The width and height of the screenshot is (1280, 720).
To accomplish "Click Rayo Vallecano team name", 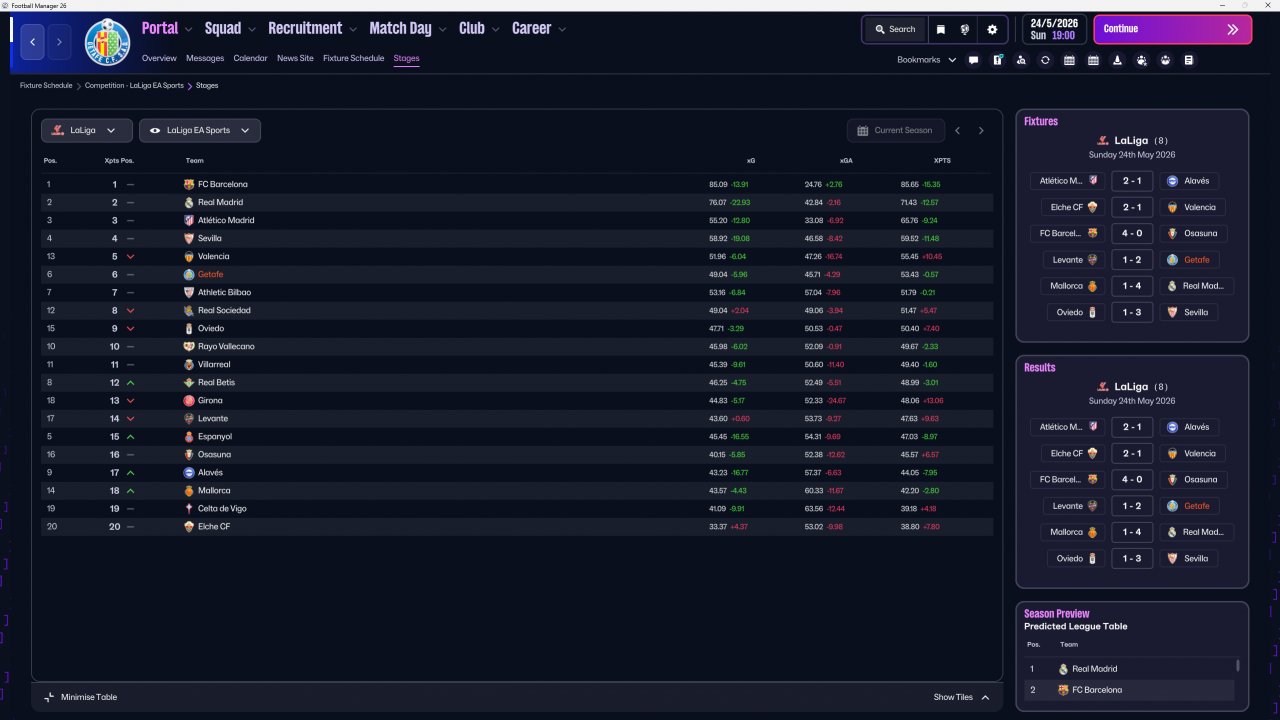I will tap(226, 347).
